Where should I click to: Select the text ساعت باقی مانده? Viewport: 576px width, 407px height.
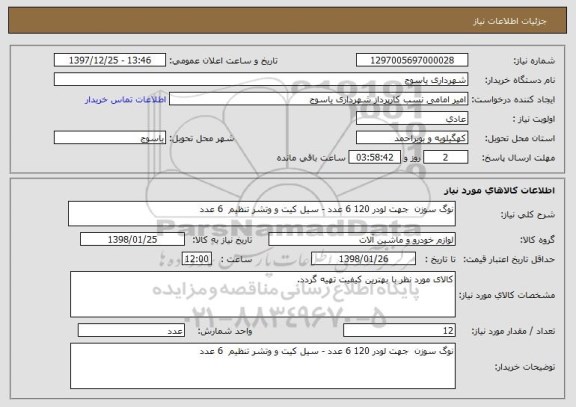coord(311,158)
